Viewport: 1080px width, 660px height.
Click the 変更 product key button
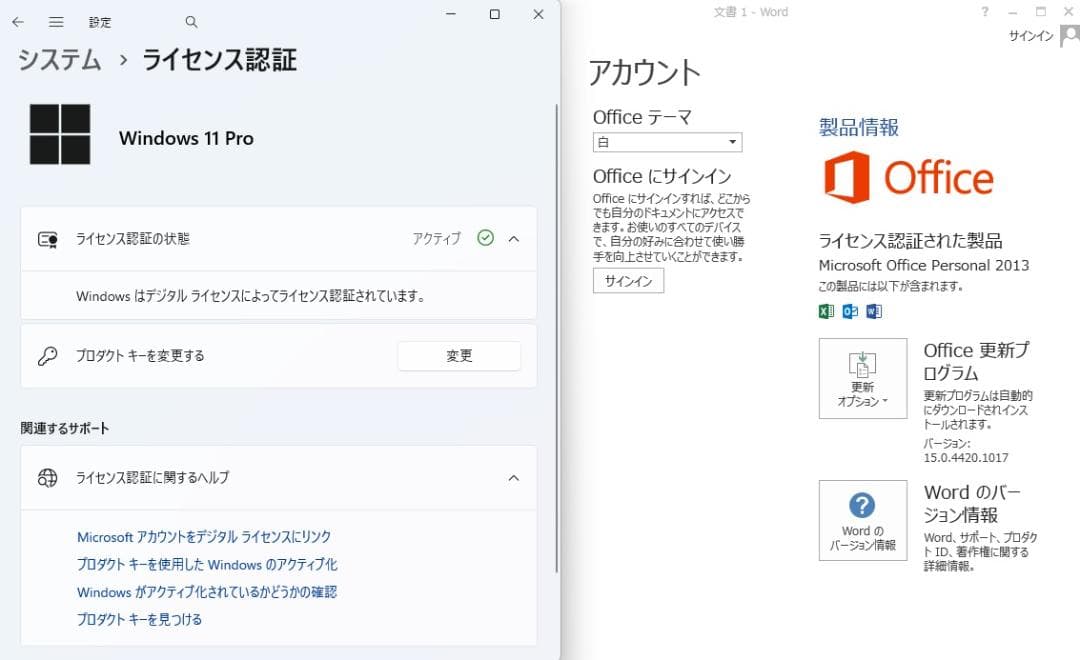coord(459,355)
